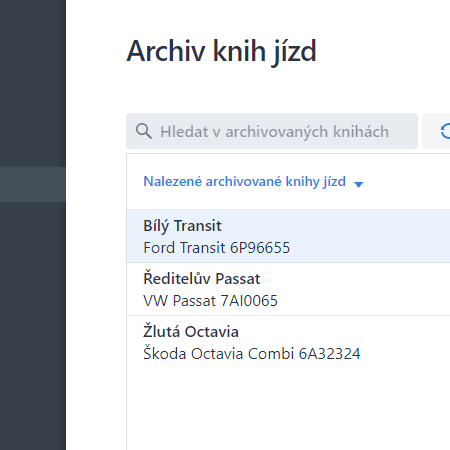The image size is (450, 450).
Task: Click the VW Passat 7AI0065 subtitle
Action: click(x=210, y=301)
